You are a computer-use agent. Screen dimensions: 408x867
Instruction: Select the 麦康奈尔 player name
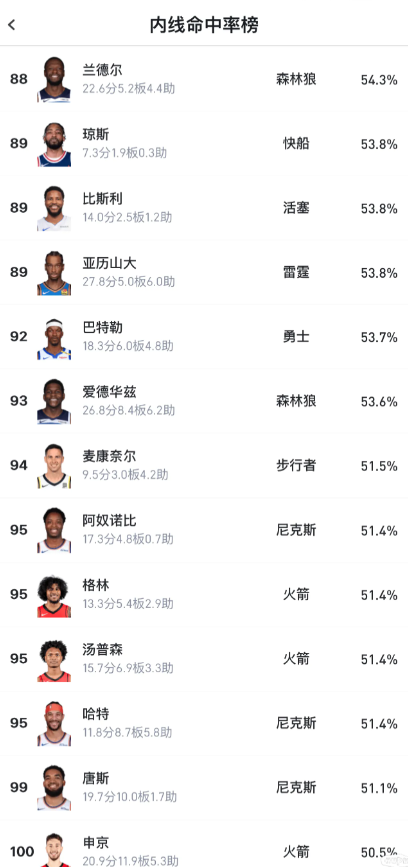pyautogui.click(x=109, y=457)
